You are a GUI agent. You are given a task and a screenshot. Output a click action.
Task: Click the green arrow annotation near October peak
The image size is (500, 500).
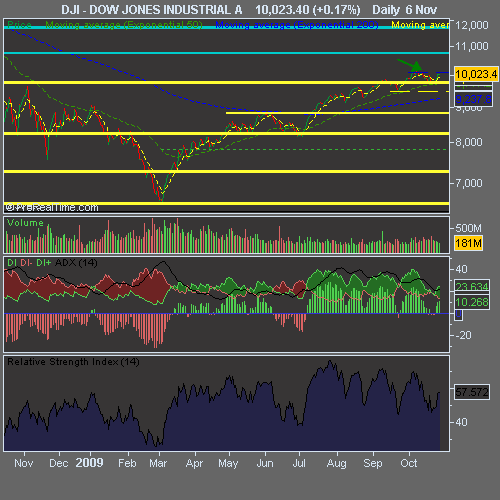(x=409, y=65)
